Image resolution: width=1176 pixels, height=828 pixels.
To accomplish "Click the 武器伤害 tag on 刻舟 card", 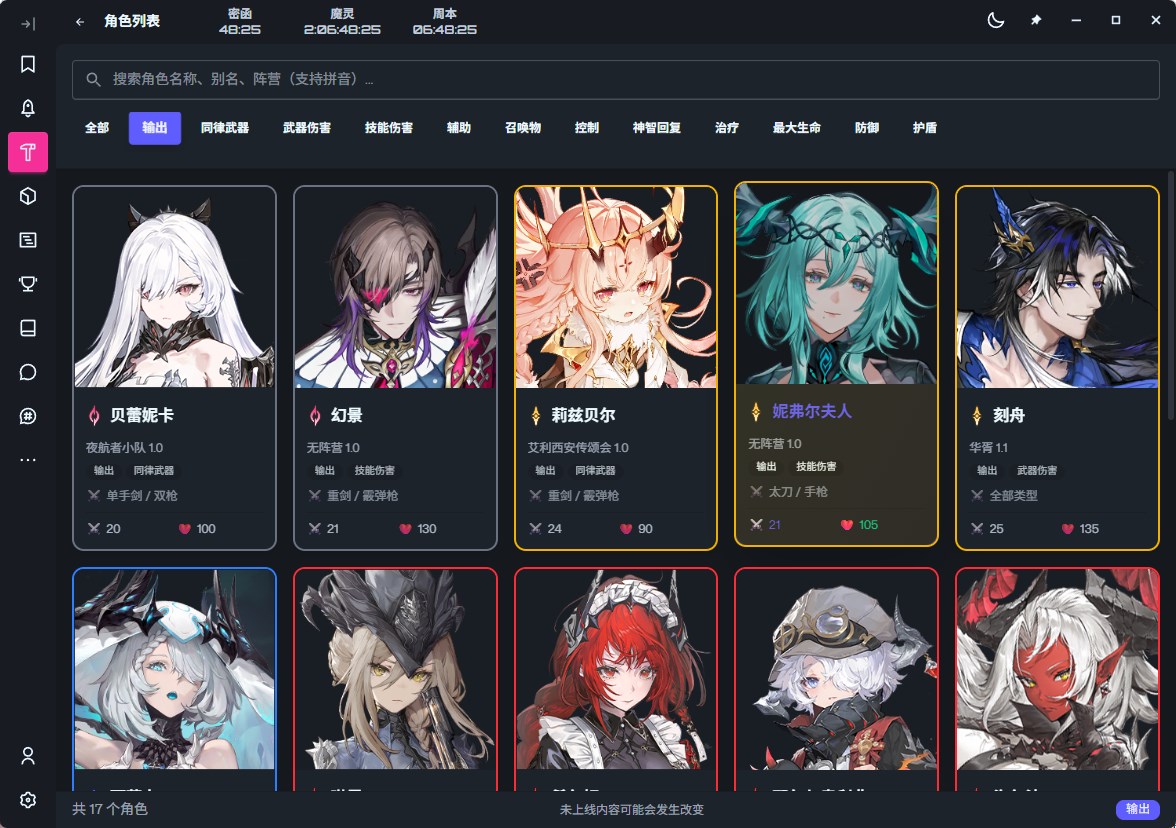I will [x=1037, y=470].
